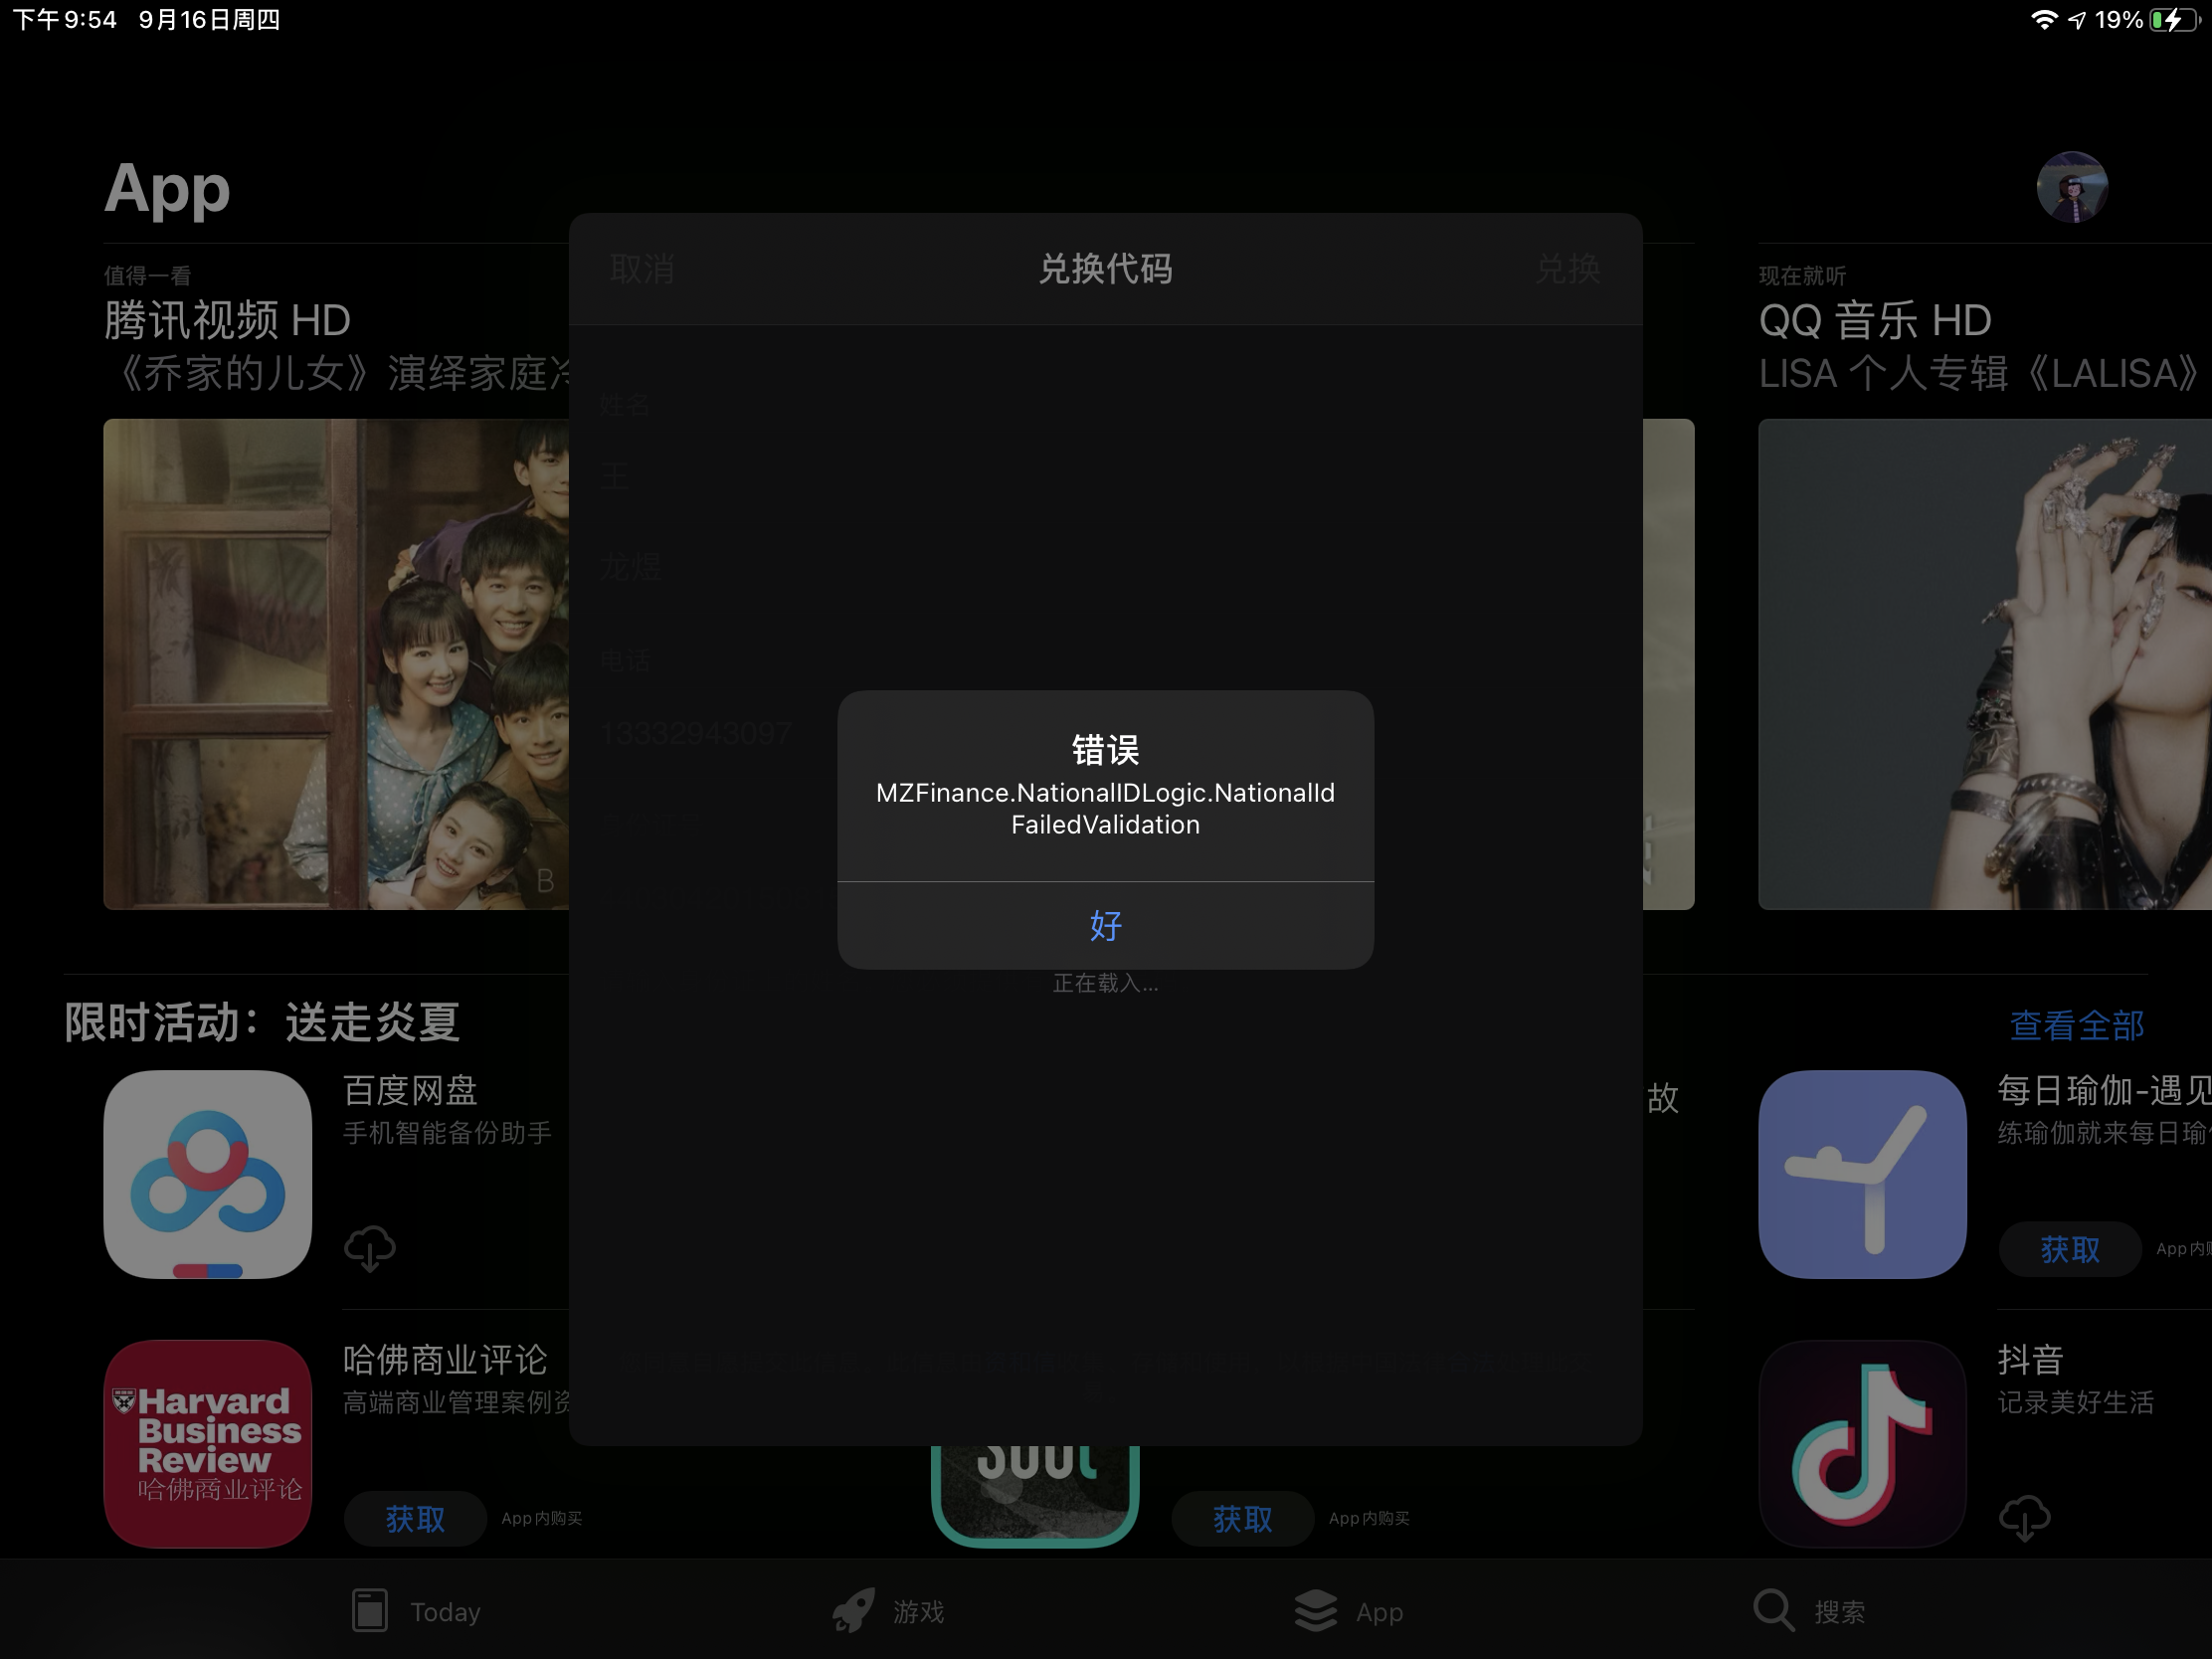Open the user profile avatar
Screen dimensions: 2212x1659
[2072, 187]
